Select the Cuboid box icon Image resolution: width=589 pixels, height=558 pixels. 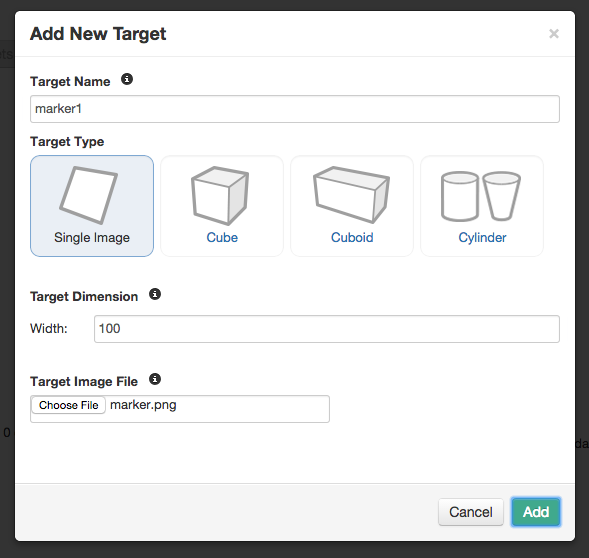(x=352, y=195)
